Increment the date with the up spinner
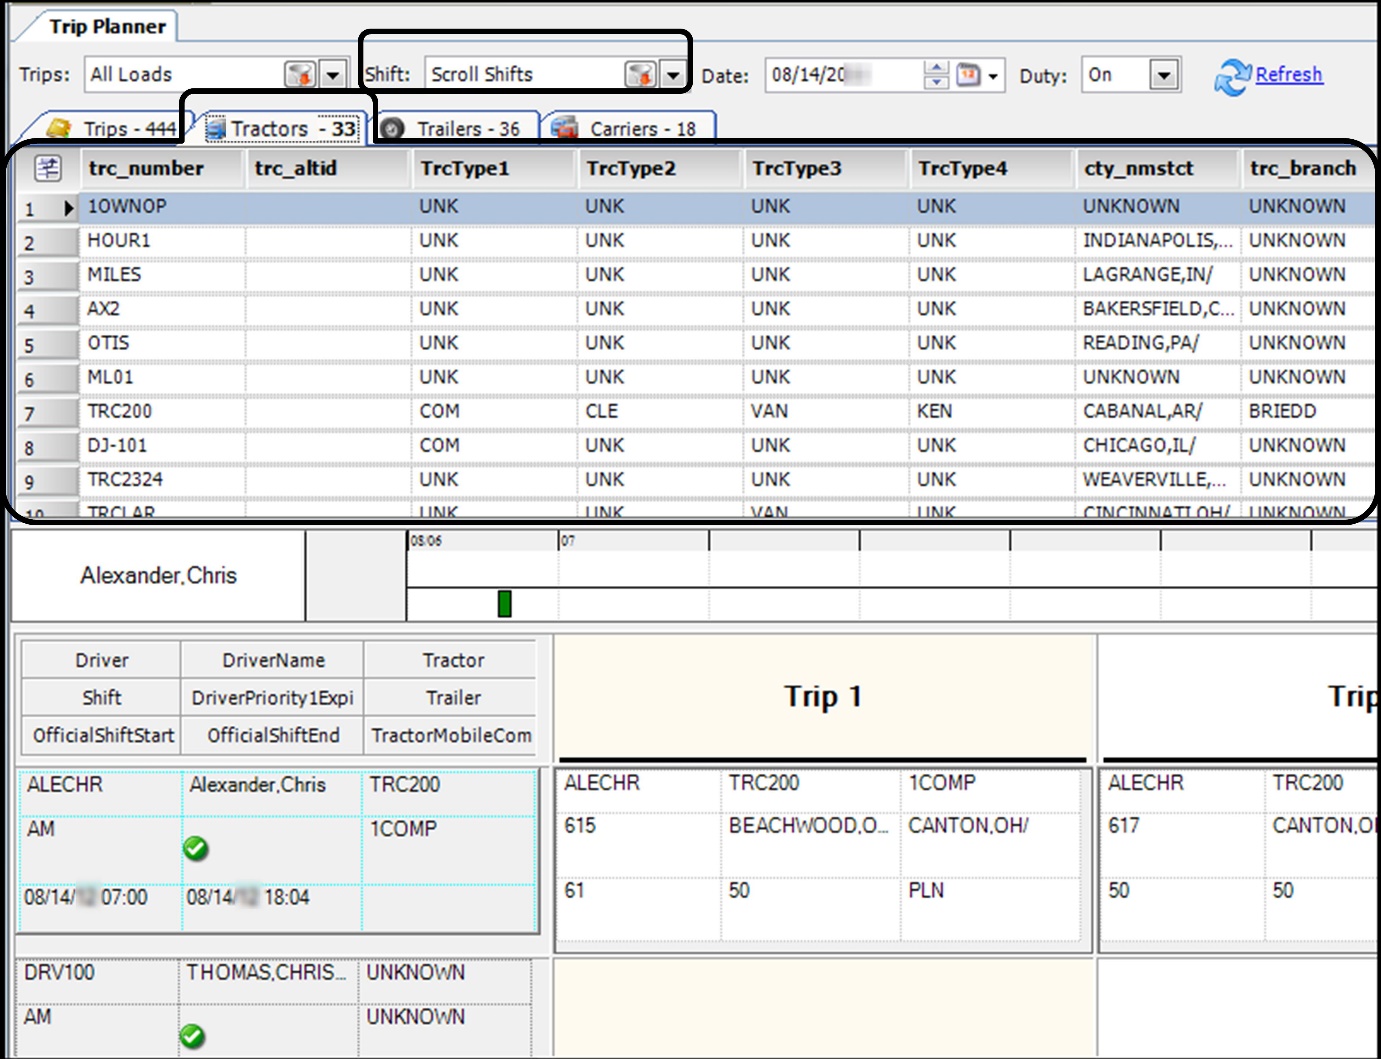 (x=936, y=68)
